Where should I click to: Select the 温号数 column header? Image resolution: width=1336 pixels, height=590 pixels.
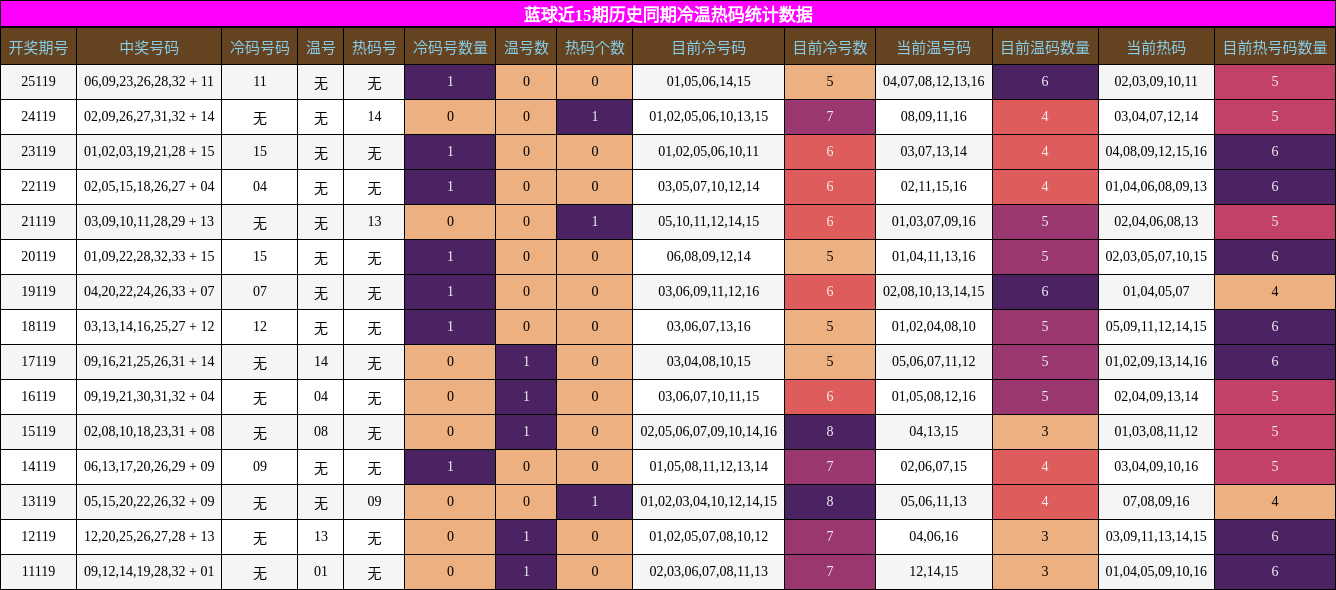point(526,47)
